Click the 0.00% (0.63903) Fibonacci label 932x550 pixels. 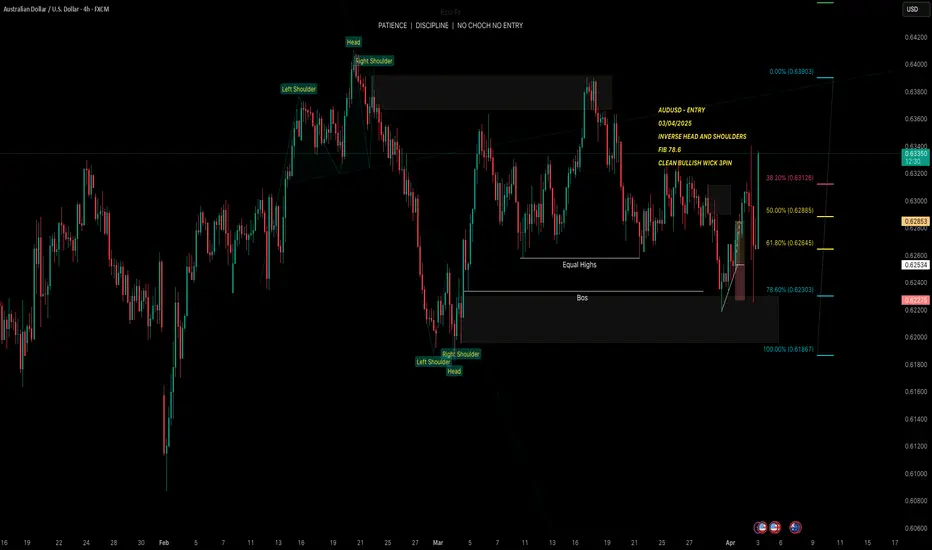pos(791,71)
